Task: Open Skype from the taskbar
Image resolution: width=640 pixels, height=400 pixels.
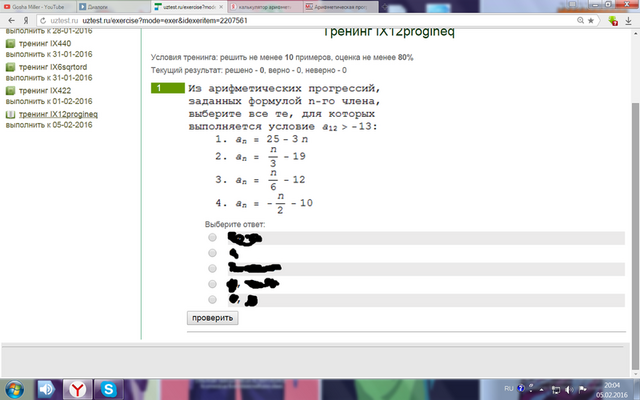Action: (109, 389)
